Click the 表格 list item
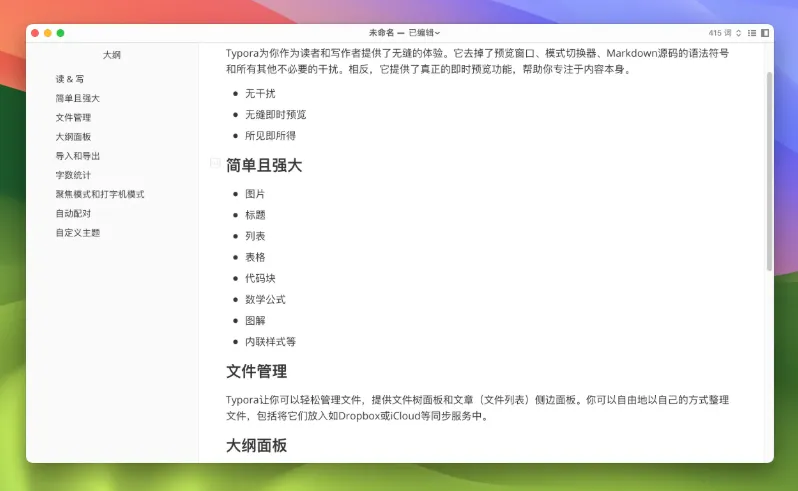798x491 pixels. point(255,257)
